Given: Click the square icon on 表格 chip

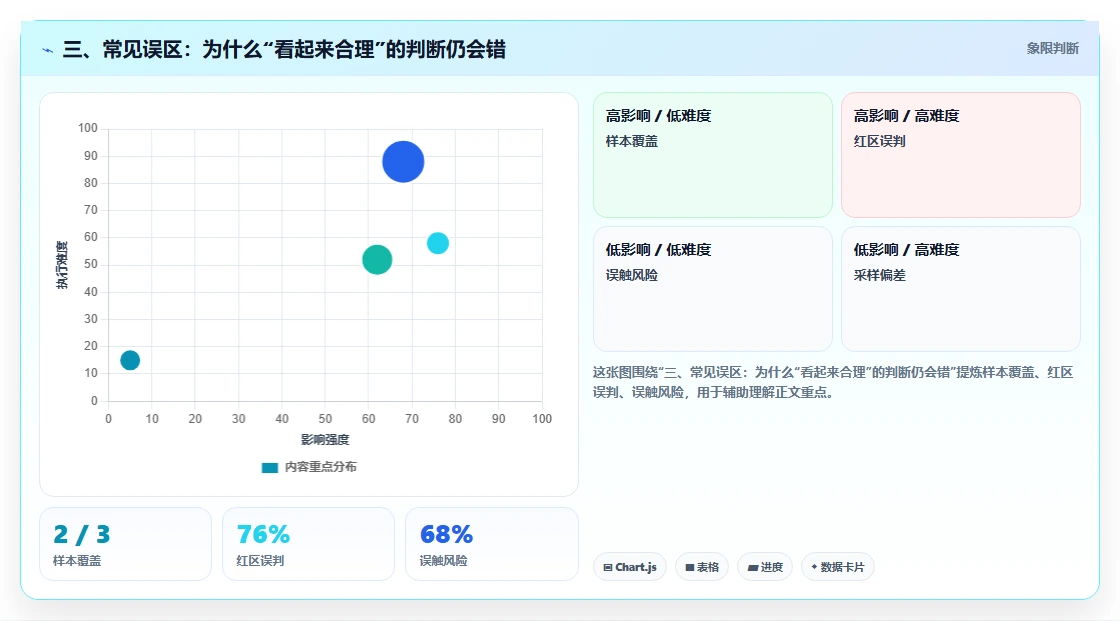Looking at the screenshot, I should pos(690,567).
